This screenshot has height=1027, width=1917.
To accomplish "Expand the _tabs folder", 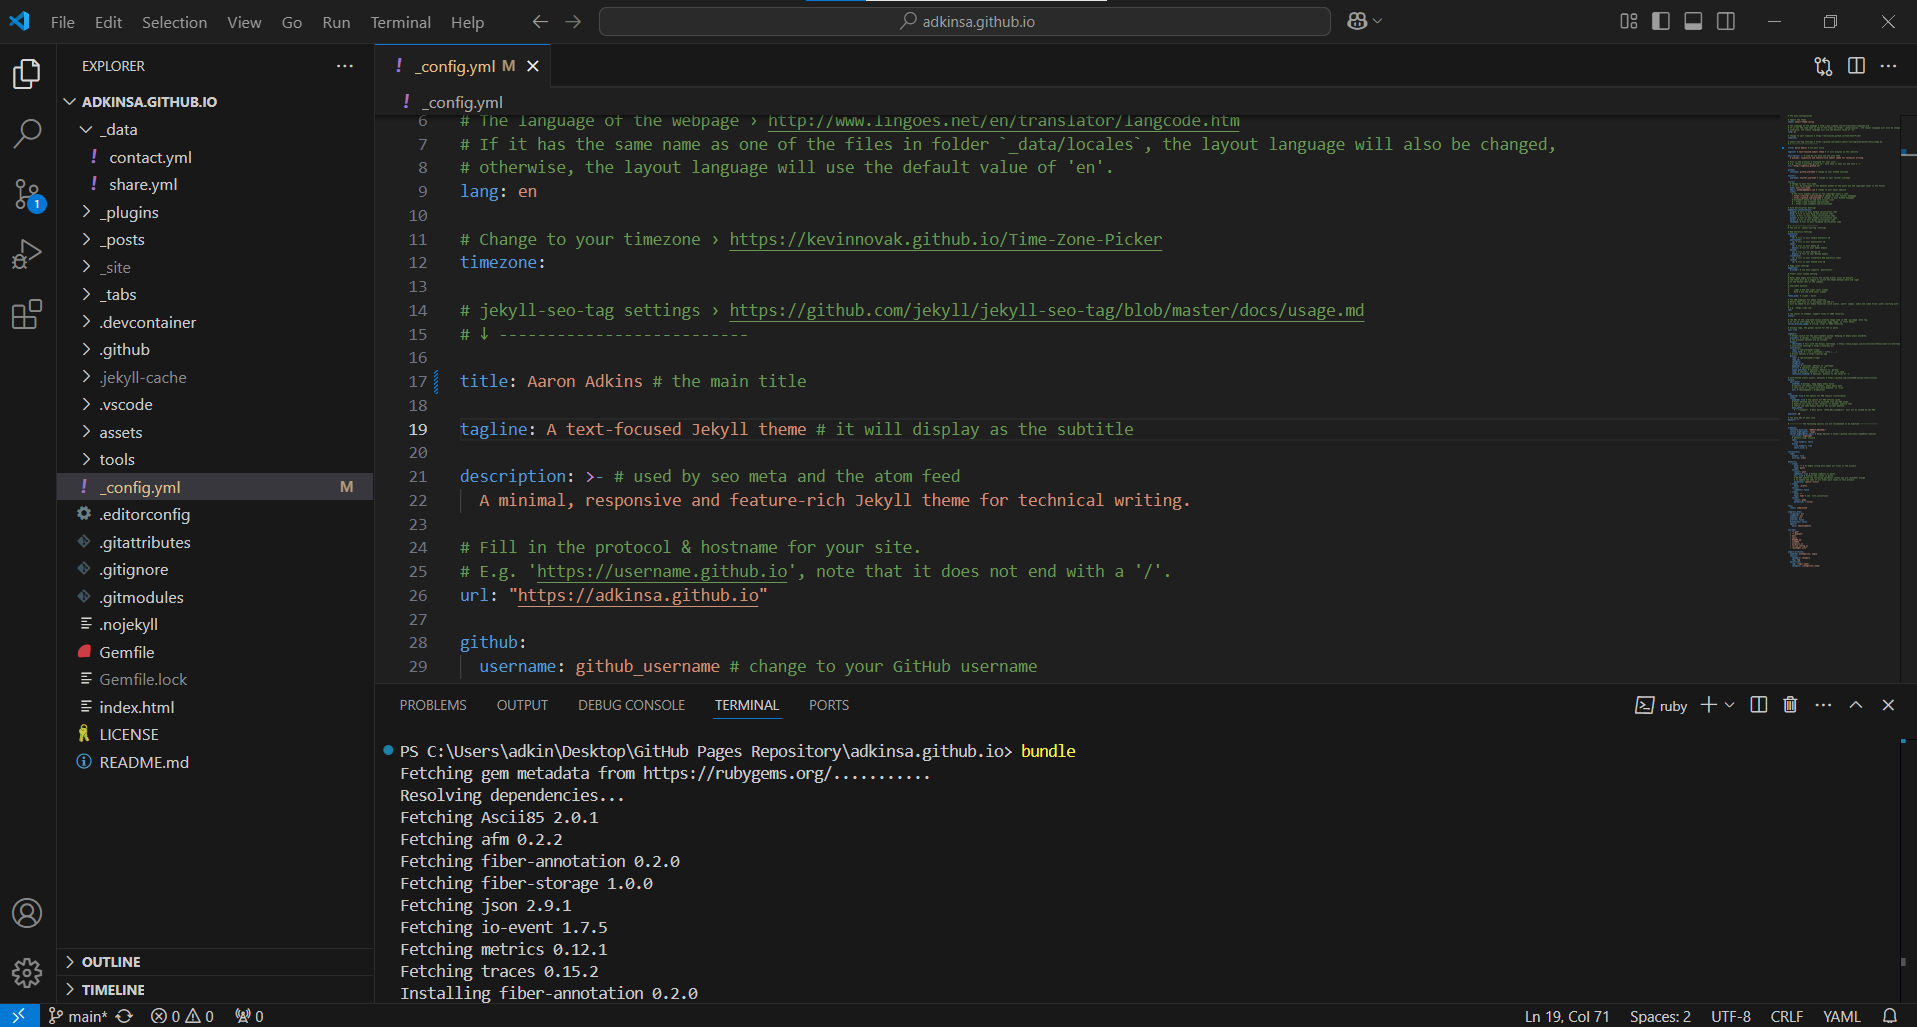I will 86,295.
